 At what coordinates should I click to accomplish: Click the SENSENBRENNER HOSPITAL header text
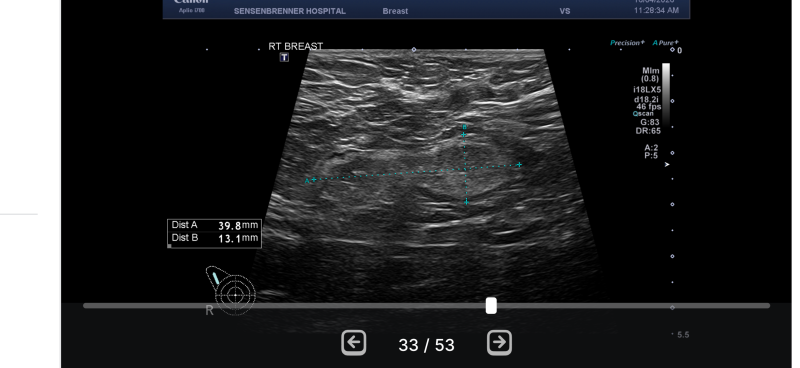tap(289, 11)
